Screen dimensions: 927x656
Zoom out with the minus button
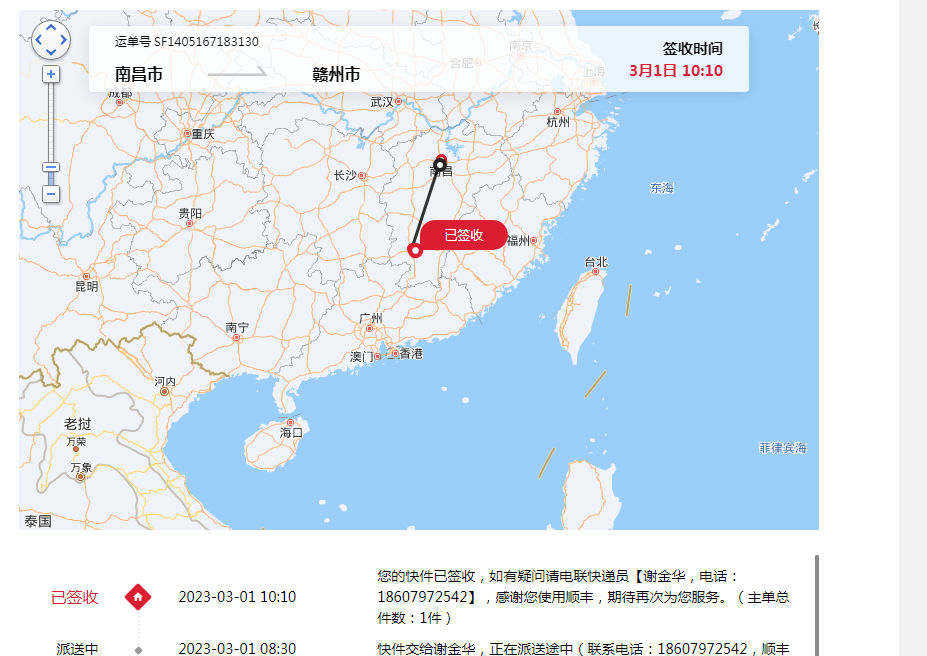click(51, 194)
